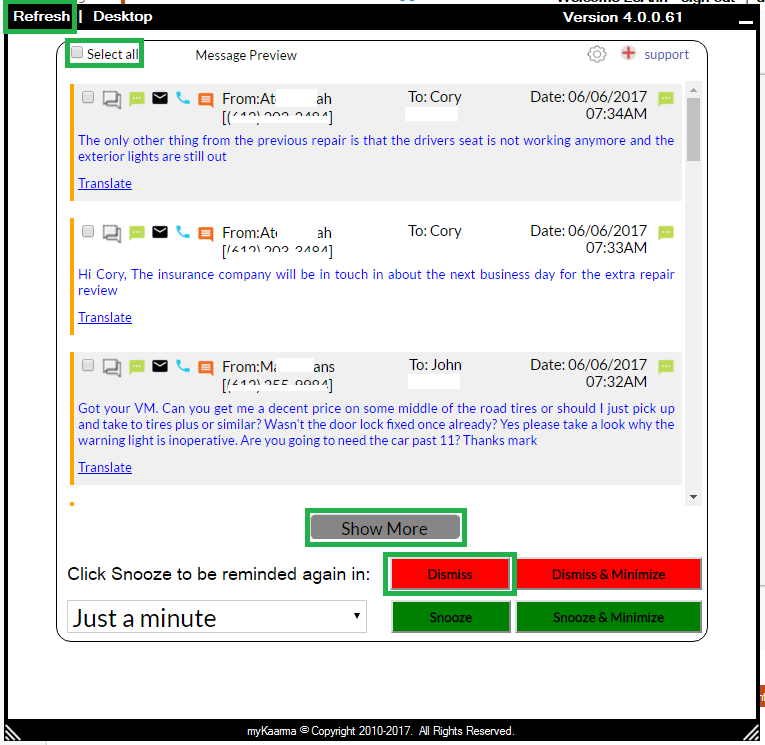Screen dimensions: 765x745
Task: Translate the tires VM message
Action: [105, 467]
